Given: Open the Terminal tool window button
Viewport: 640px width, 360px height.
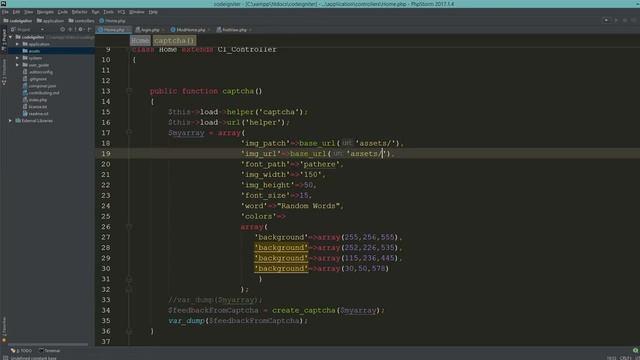Looking at the screenshot, I should click(49, 351).
